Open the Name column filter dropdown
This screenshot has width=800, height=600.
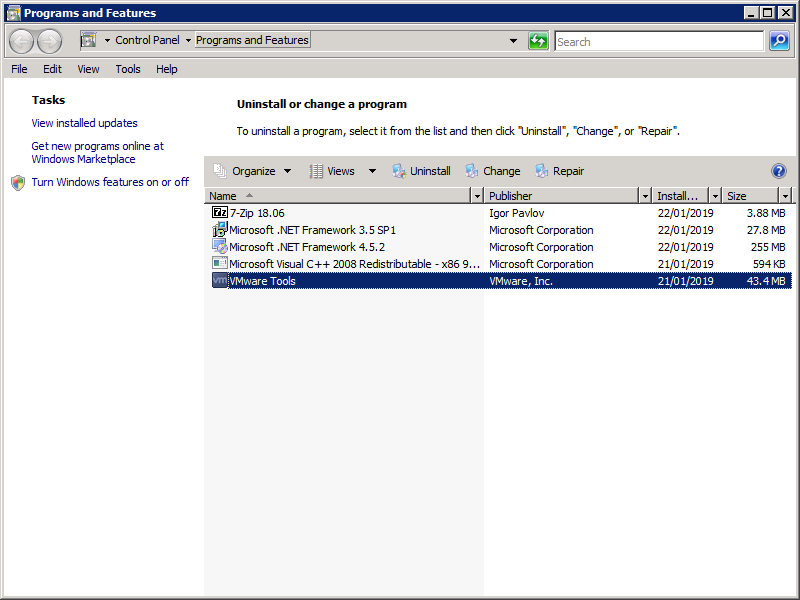(x=477, y=195)
